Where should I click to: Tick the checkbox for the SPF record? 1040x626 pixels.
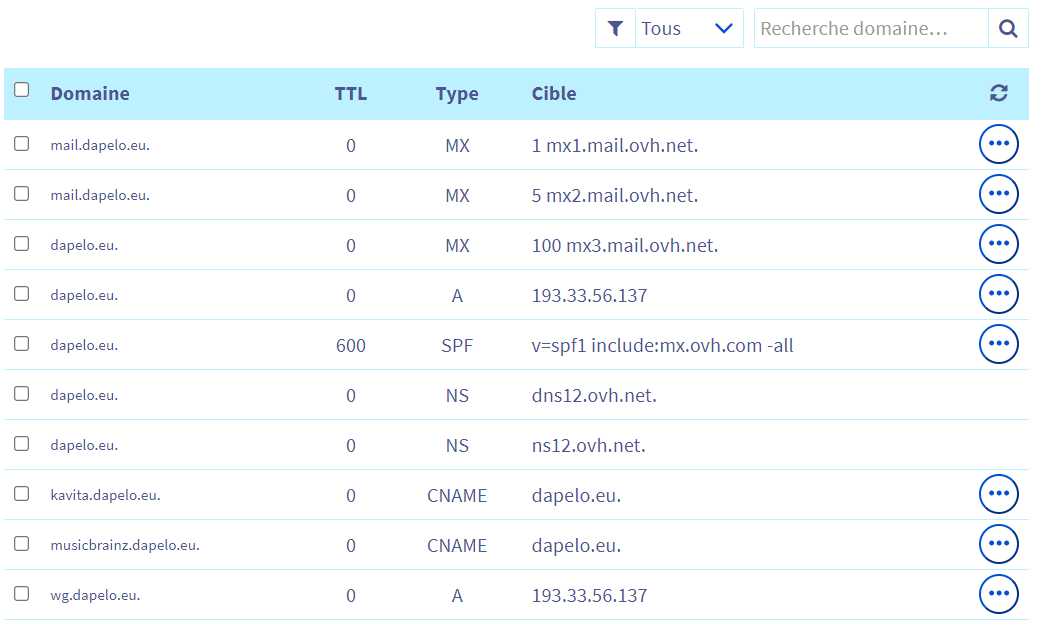pyautogui.click(x=22, y=344)
